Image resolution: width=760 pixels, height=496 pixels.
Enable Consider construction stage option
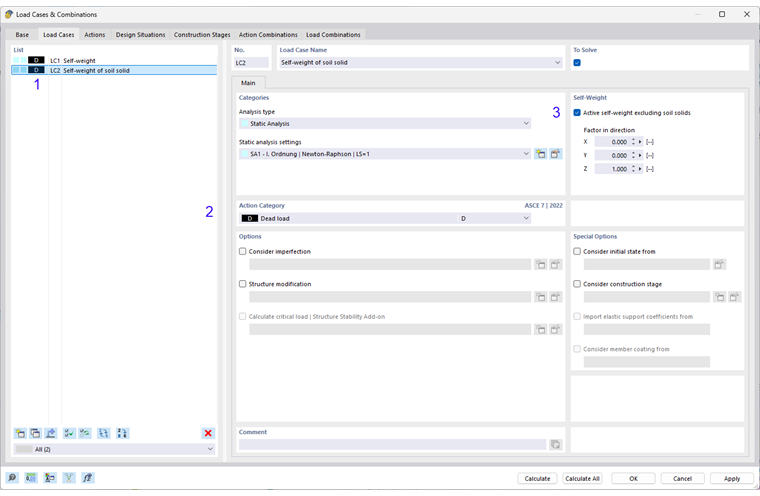click(577, 284)
